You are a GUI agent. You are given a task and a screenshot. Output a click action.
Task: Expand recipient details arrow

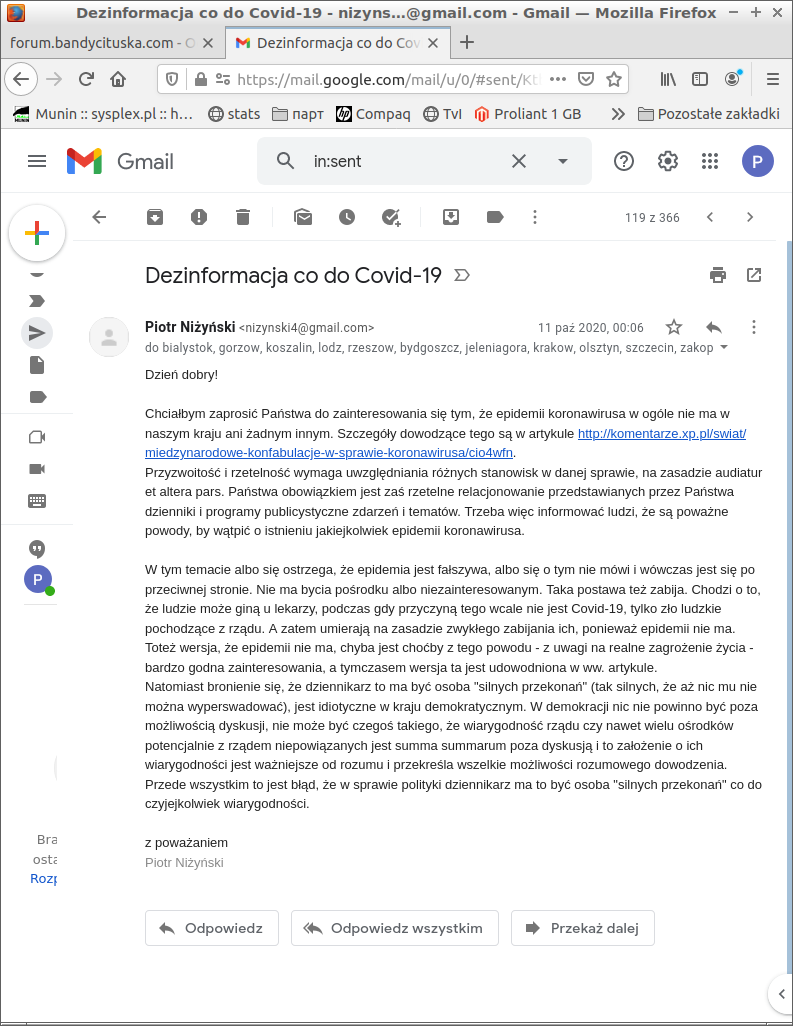[x=724, y=347]
